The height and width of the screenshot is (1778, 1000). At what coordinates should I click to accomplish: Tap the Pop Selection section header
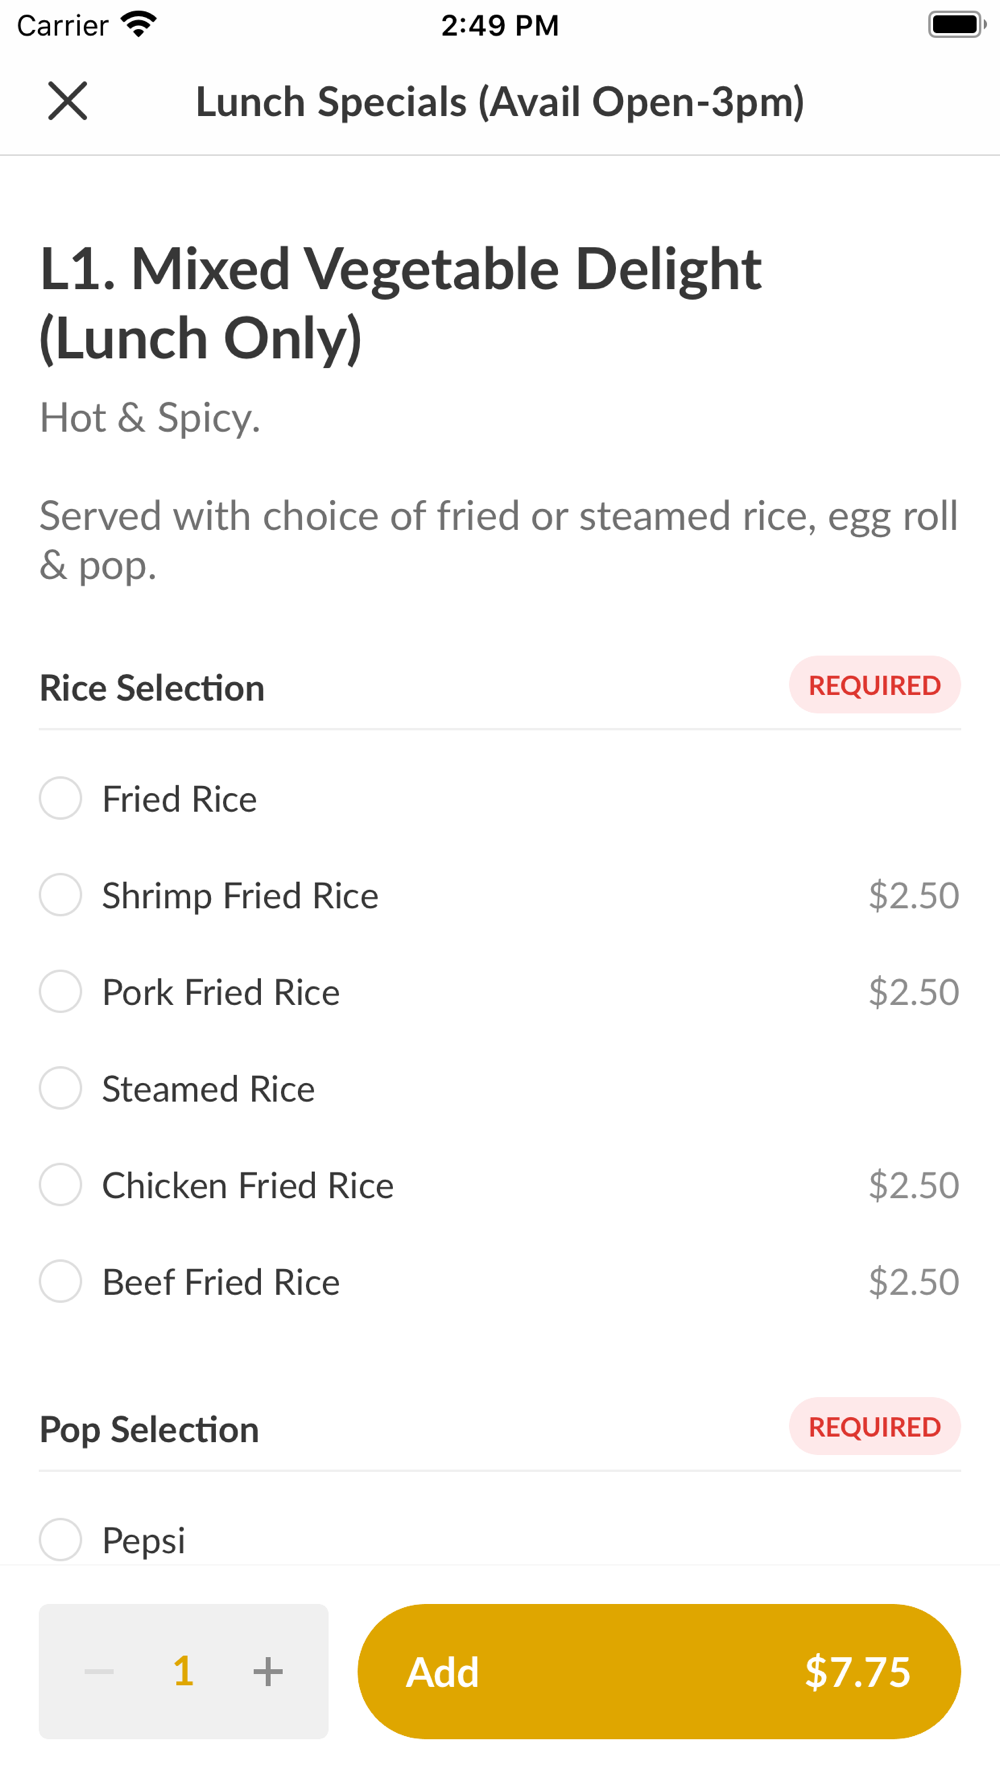149,1430
